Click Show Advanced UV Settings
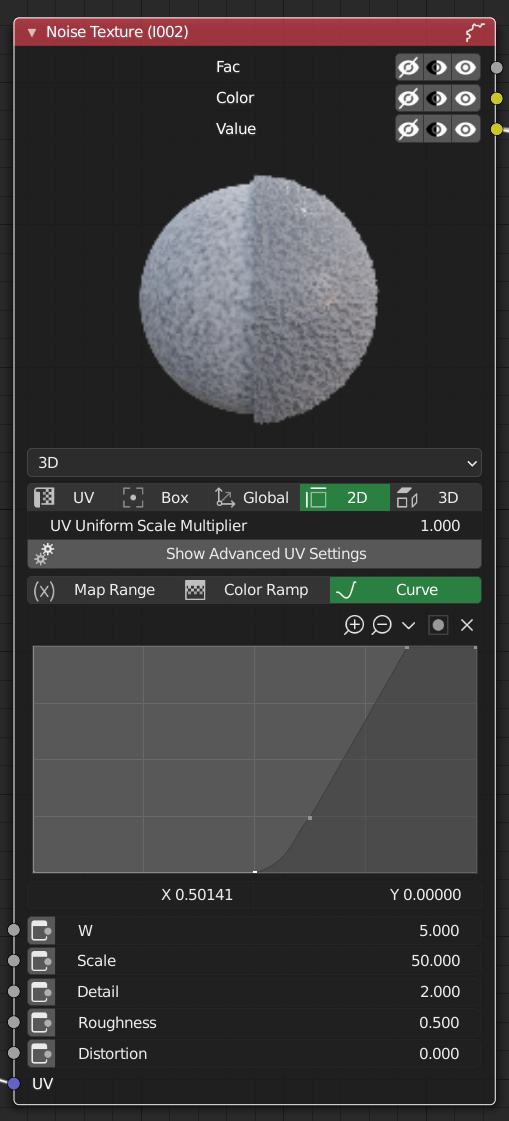The width and height of the screenshot is (509, 1121). coord(254,554)
